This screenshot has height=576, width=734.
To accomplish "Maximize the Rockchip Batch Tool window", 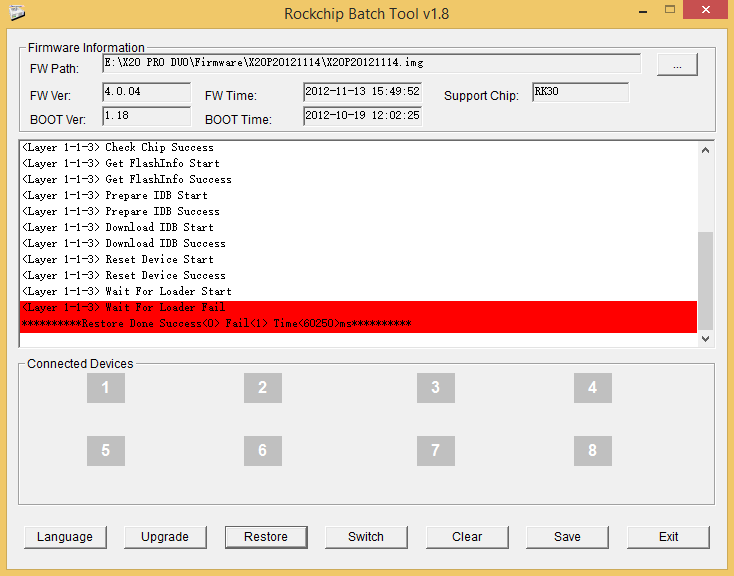I will [x=670, y=9].
